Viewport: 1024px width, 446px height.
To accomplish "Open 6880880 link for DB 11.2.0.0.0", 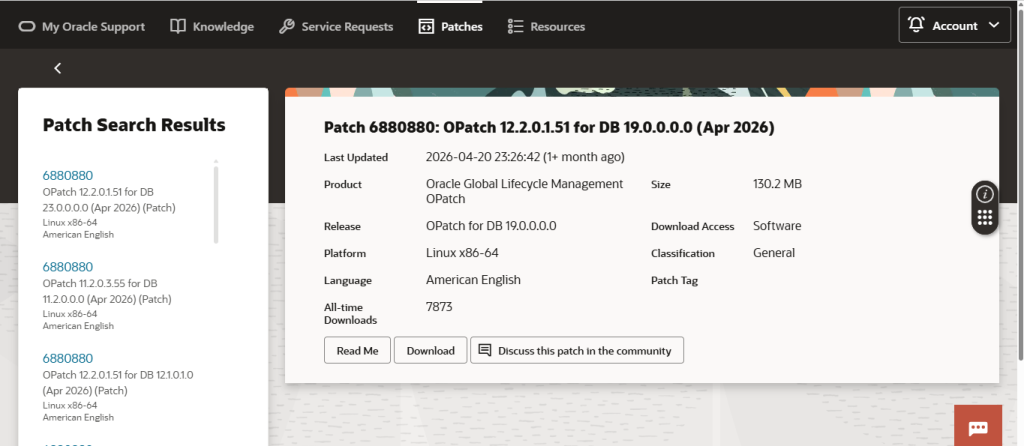I will pos(68,266).
